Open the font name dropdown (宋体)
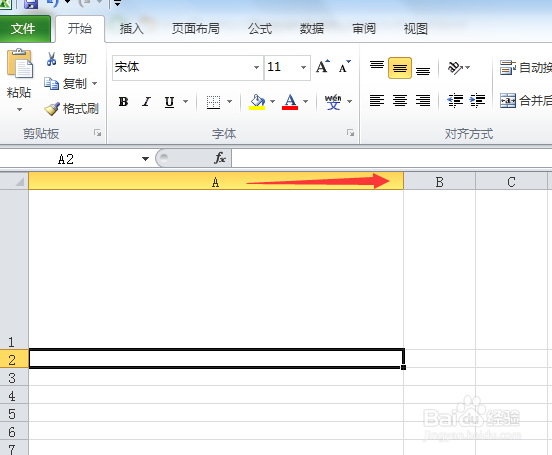Screen dimensions: 552x455 (256, 67)
